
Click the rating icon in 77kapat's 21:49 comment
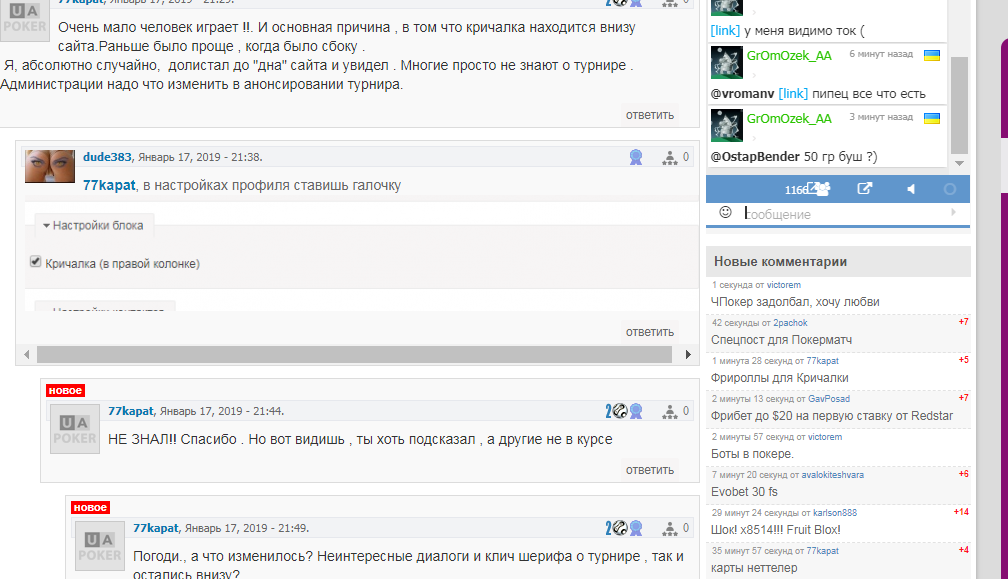(670, 528)
